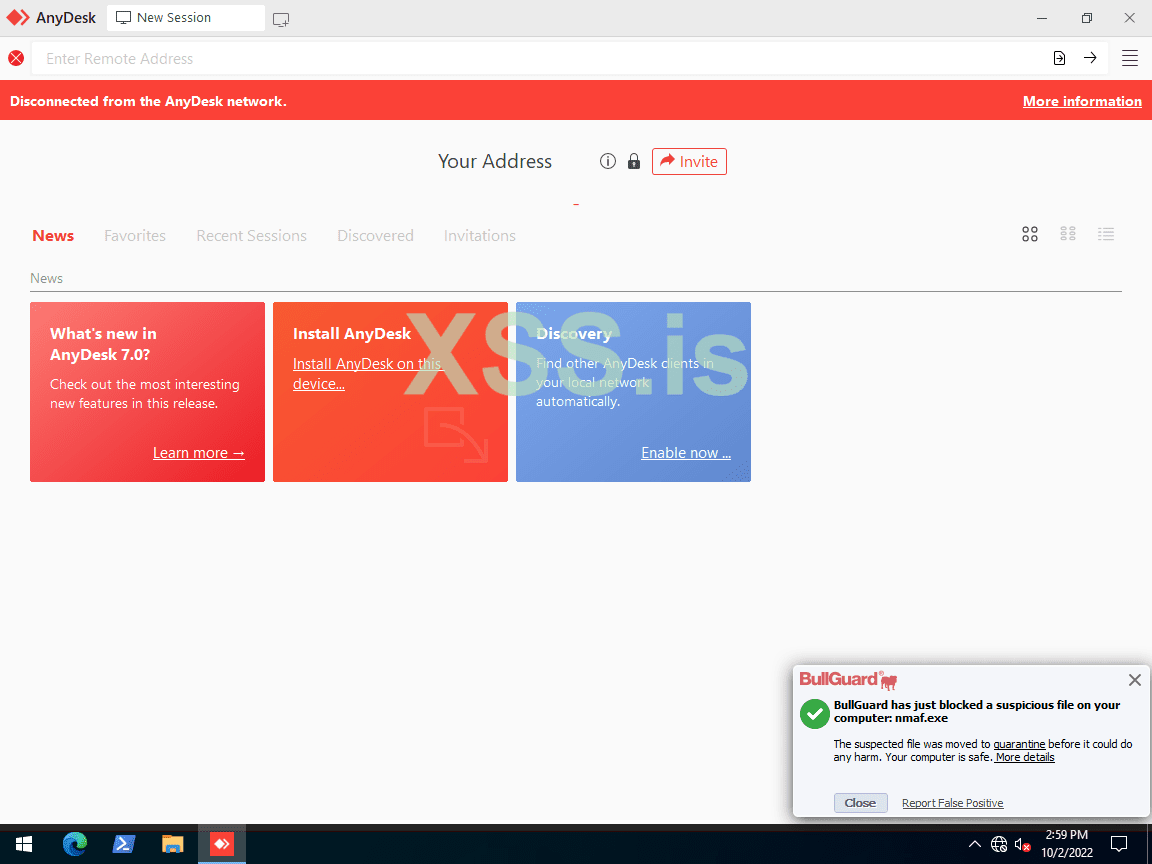Click the green checkmark in BullGuard popup

point(815,713)
